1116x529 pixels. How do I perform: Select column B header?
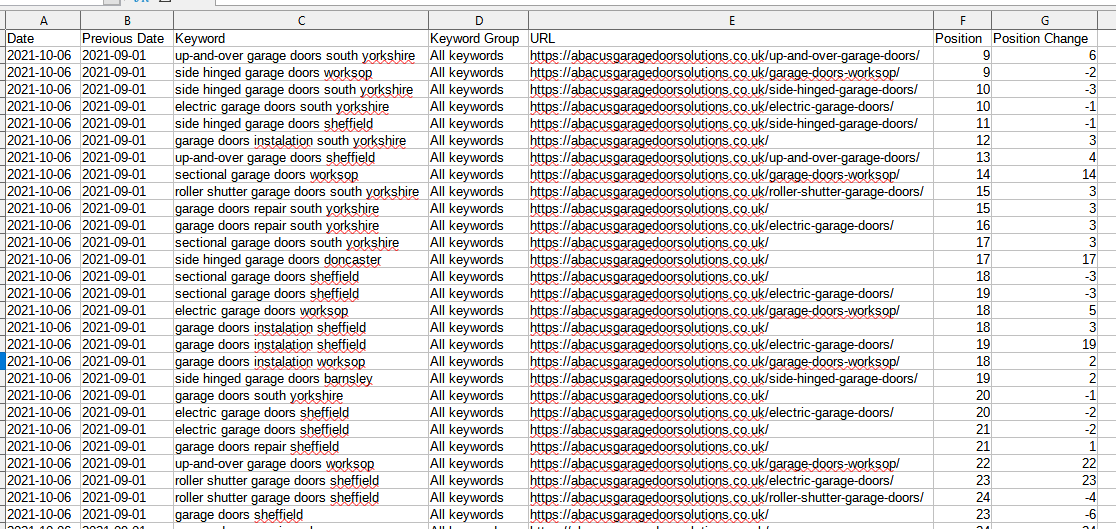[x=127, y=21]
